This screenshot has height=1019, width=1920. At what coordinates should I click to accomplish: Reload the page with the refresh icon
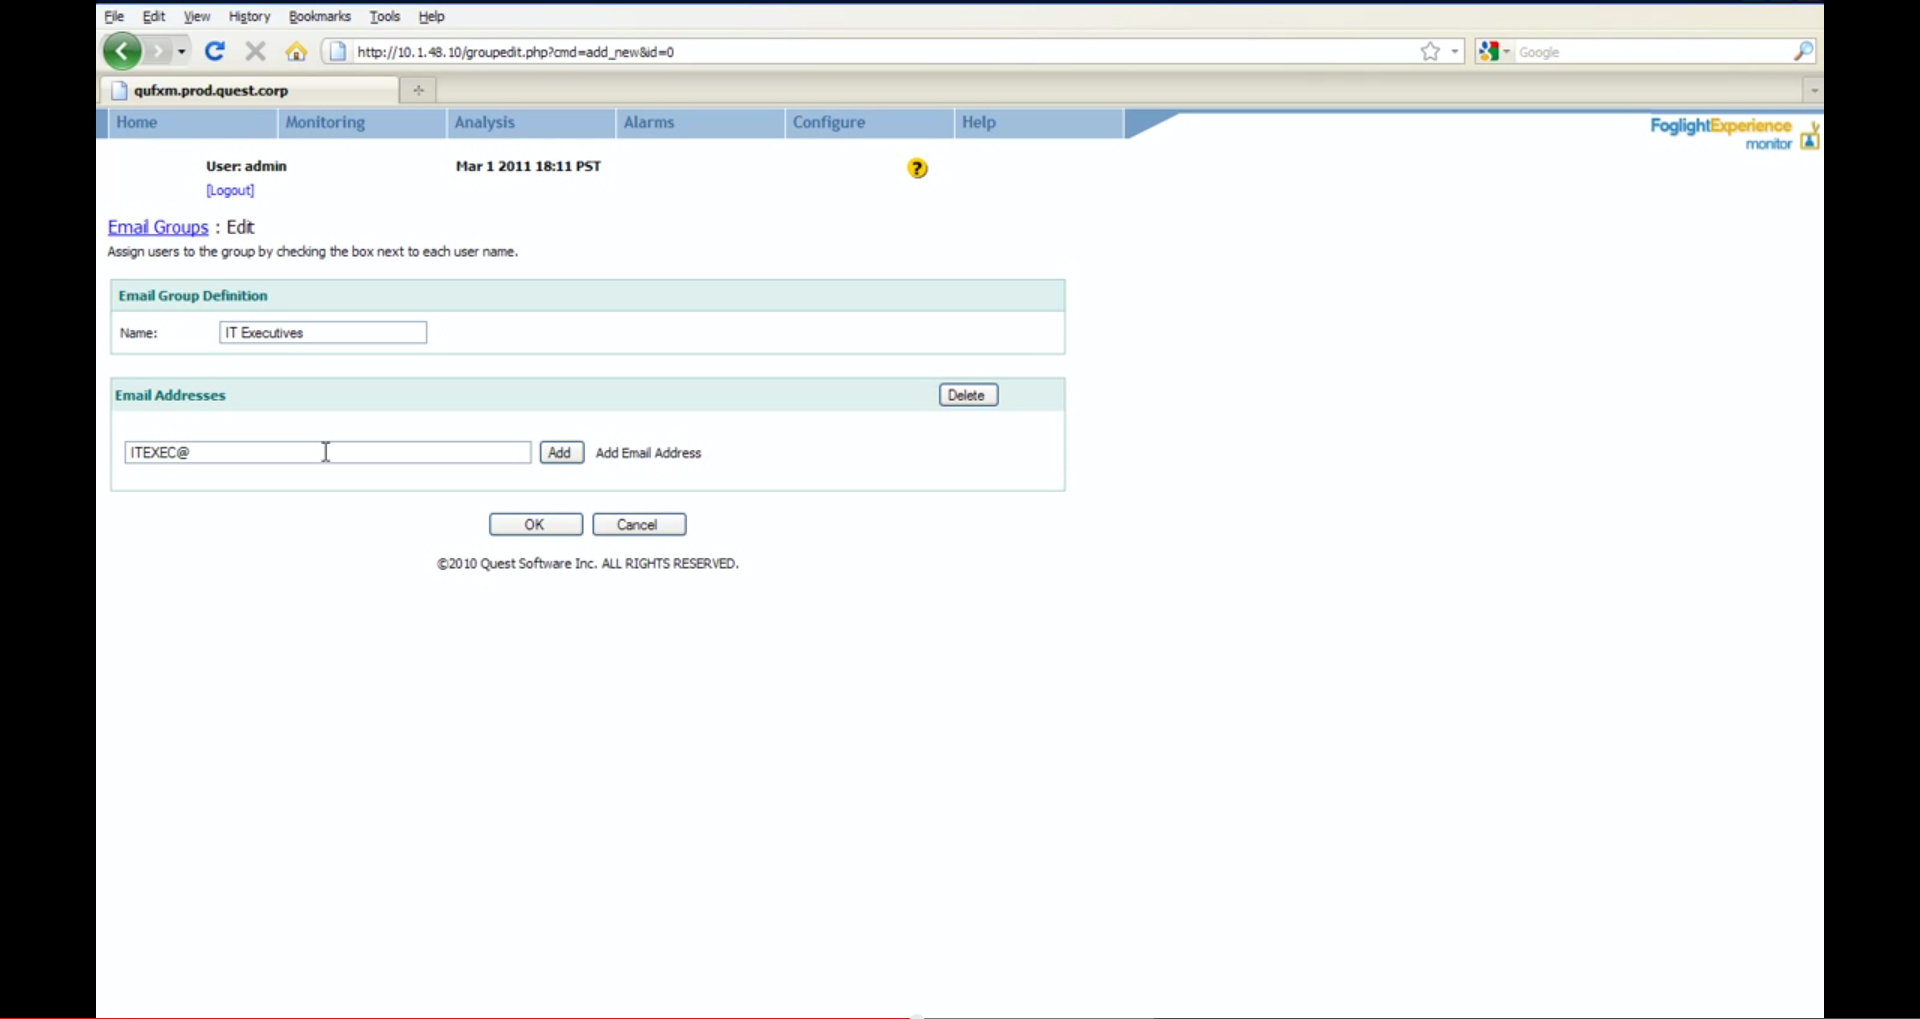(x=215, y=51)
